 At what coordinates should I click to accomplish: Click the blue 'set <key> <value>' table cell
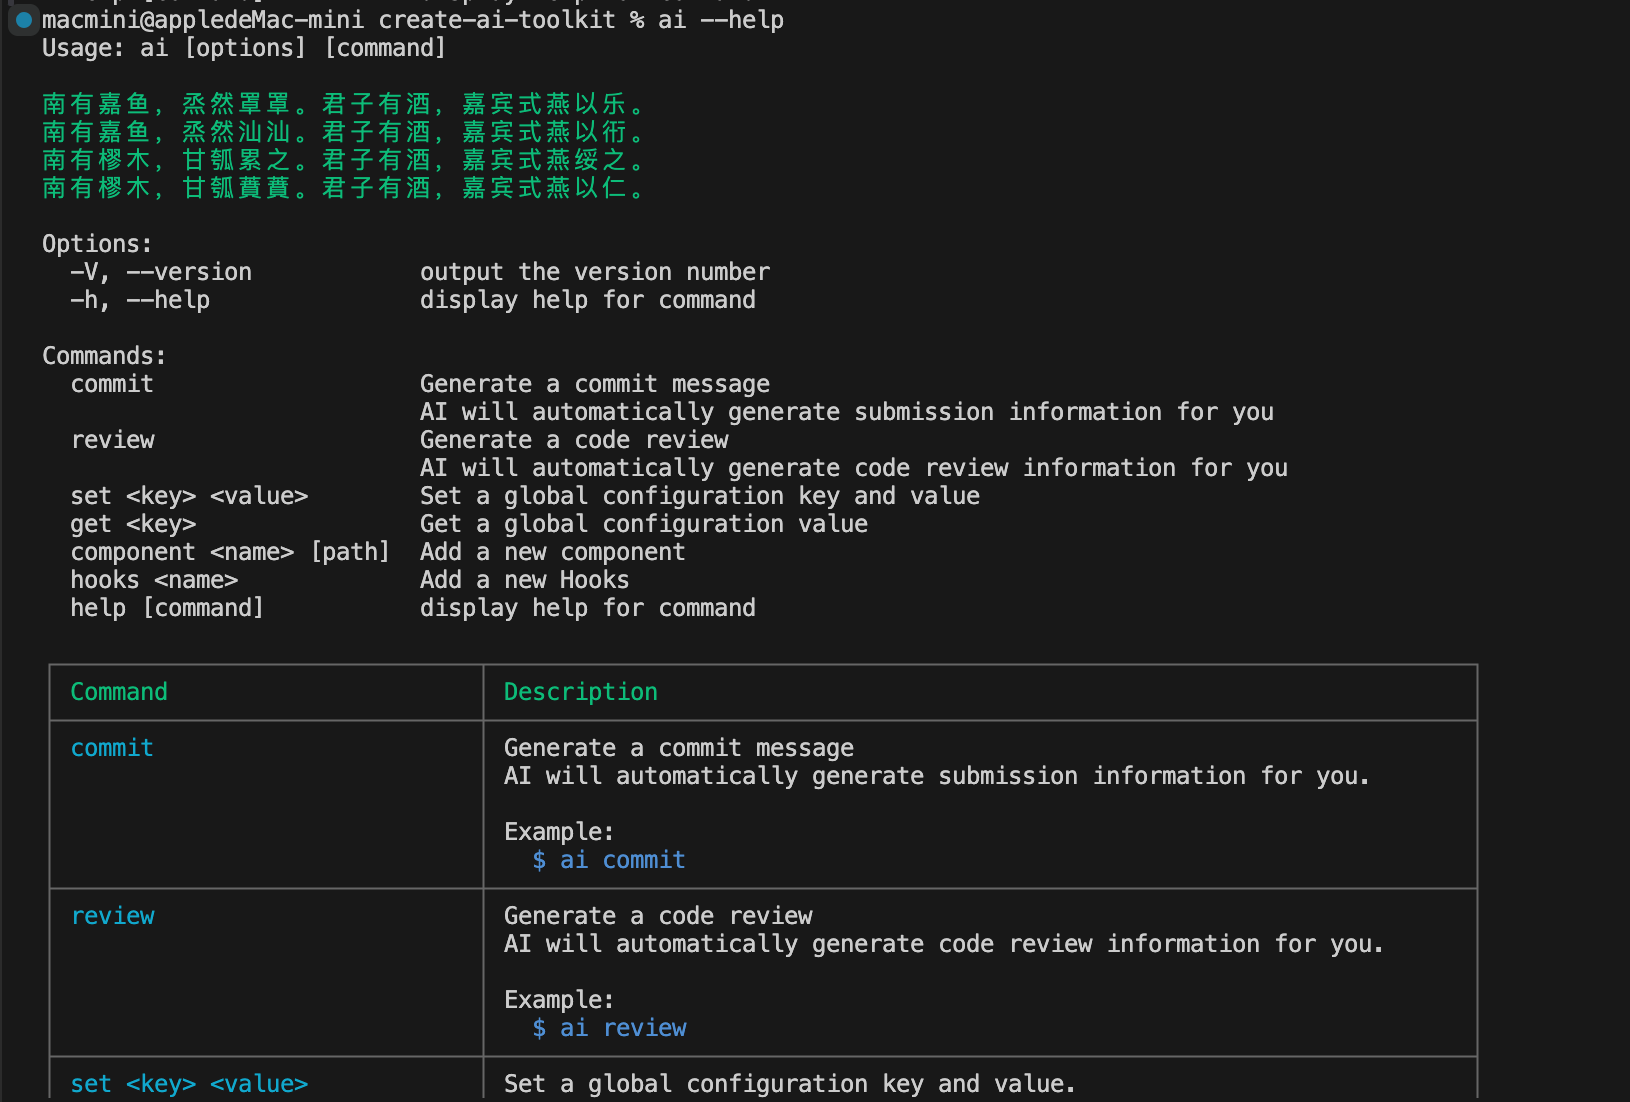[x=189, y=1084]
